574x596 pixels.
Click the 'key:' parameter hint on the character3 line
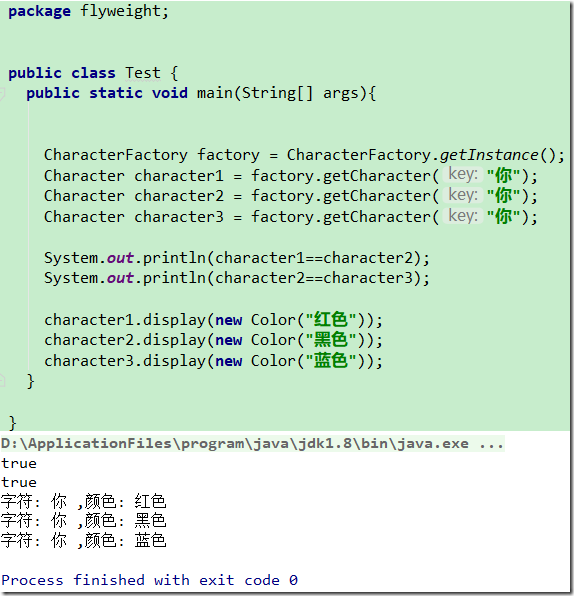click(463, 216)
